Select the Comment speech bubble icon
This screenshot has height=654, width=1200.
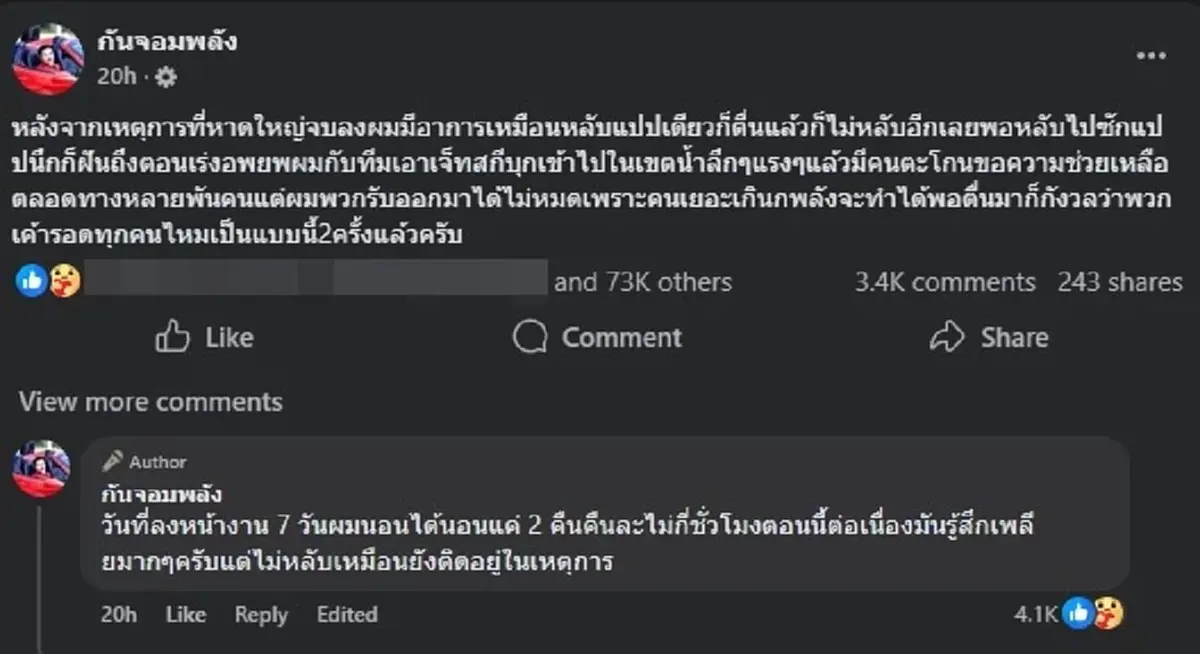pyautogui.click(x=528, y=337)
